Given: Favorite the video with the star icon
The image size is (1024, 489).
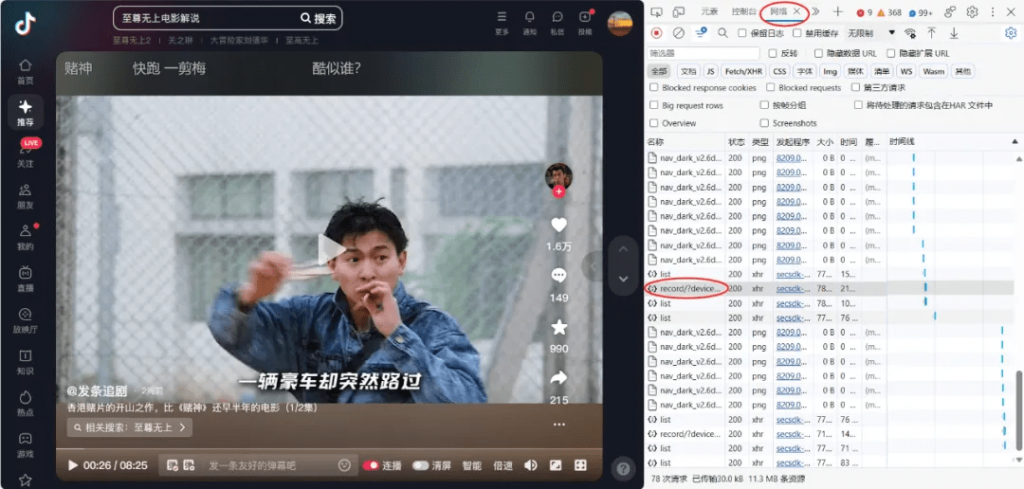Looking at the screenshot, I should point(558,327).
